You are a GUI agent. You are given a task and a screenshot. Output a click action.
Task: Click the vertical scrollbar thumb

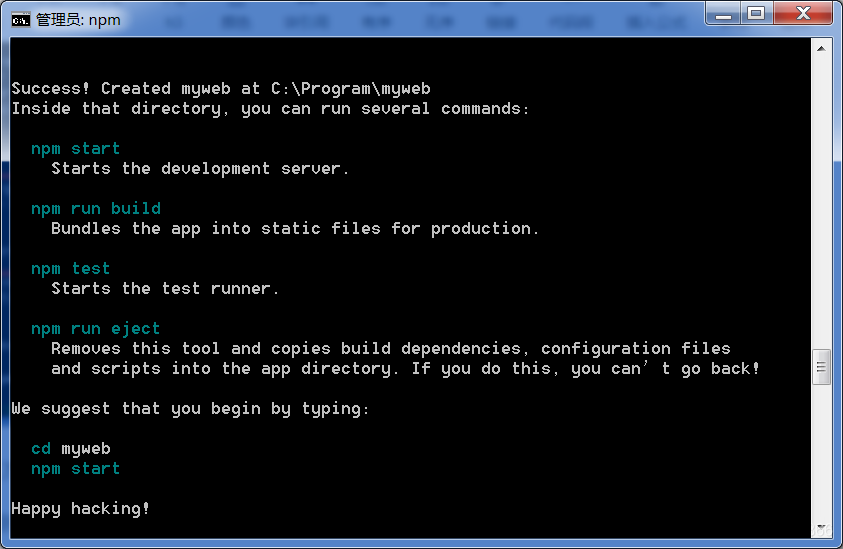821,367
